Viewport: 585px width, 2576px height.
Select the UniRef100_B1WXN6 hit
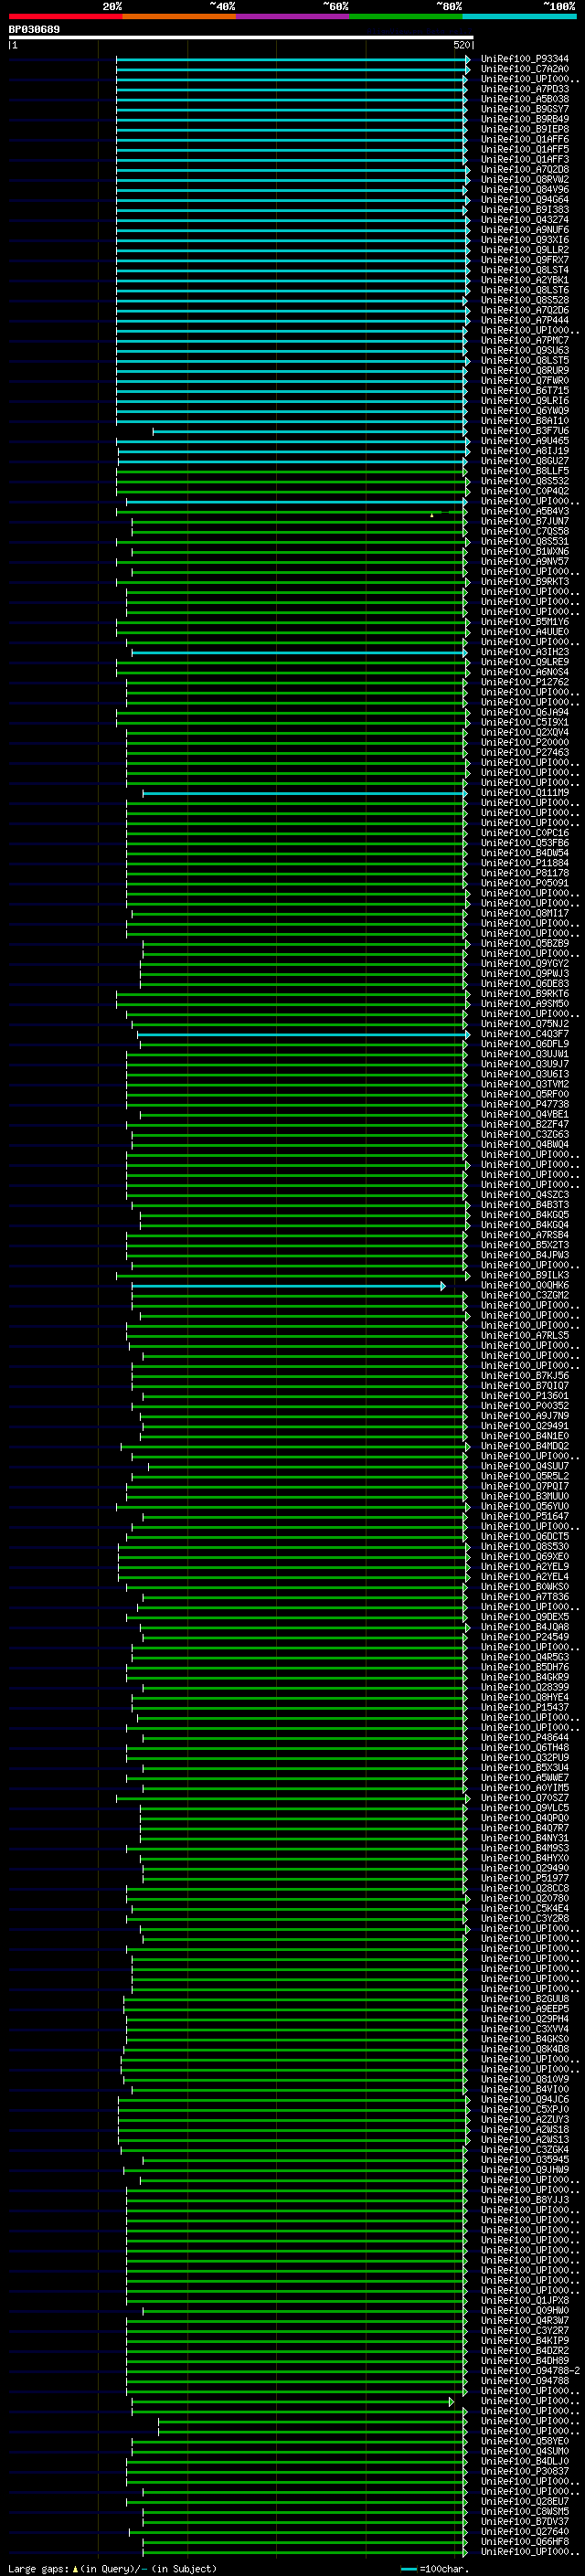coord(524,552)
